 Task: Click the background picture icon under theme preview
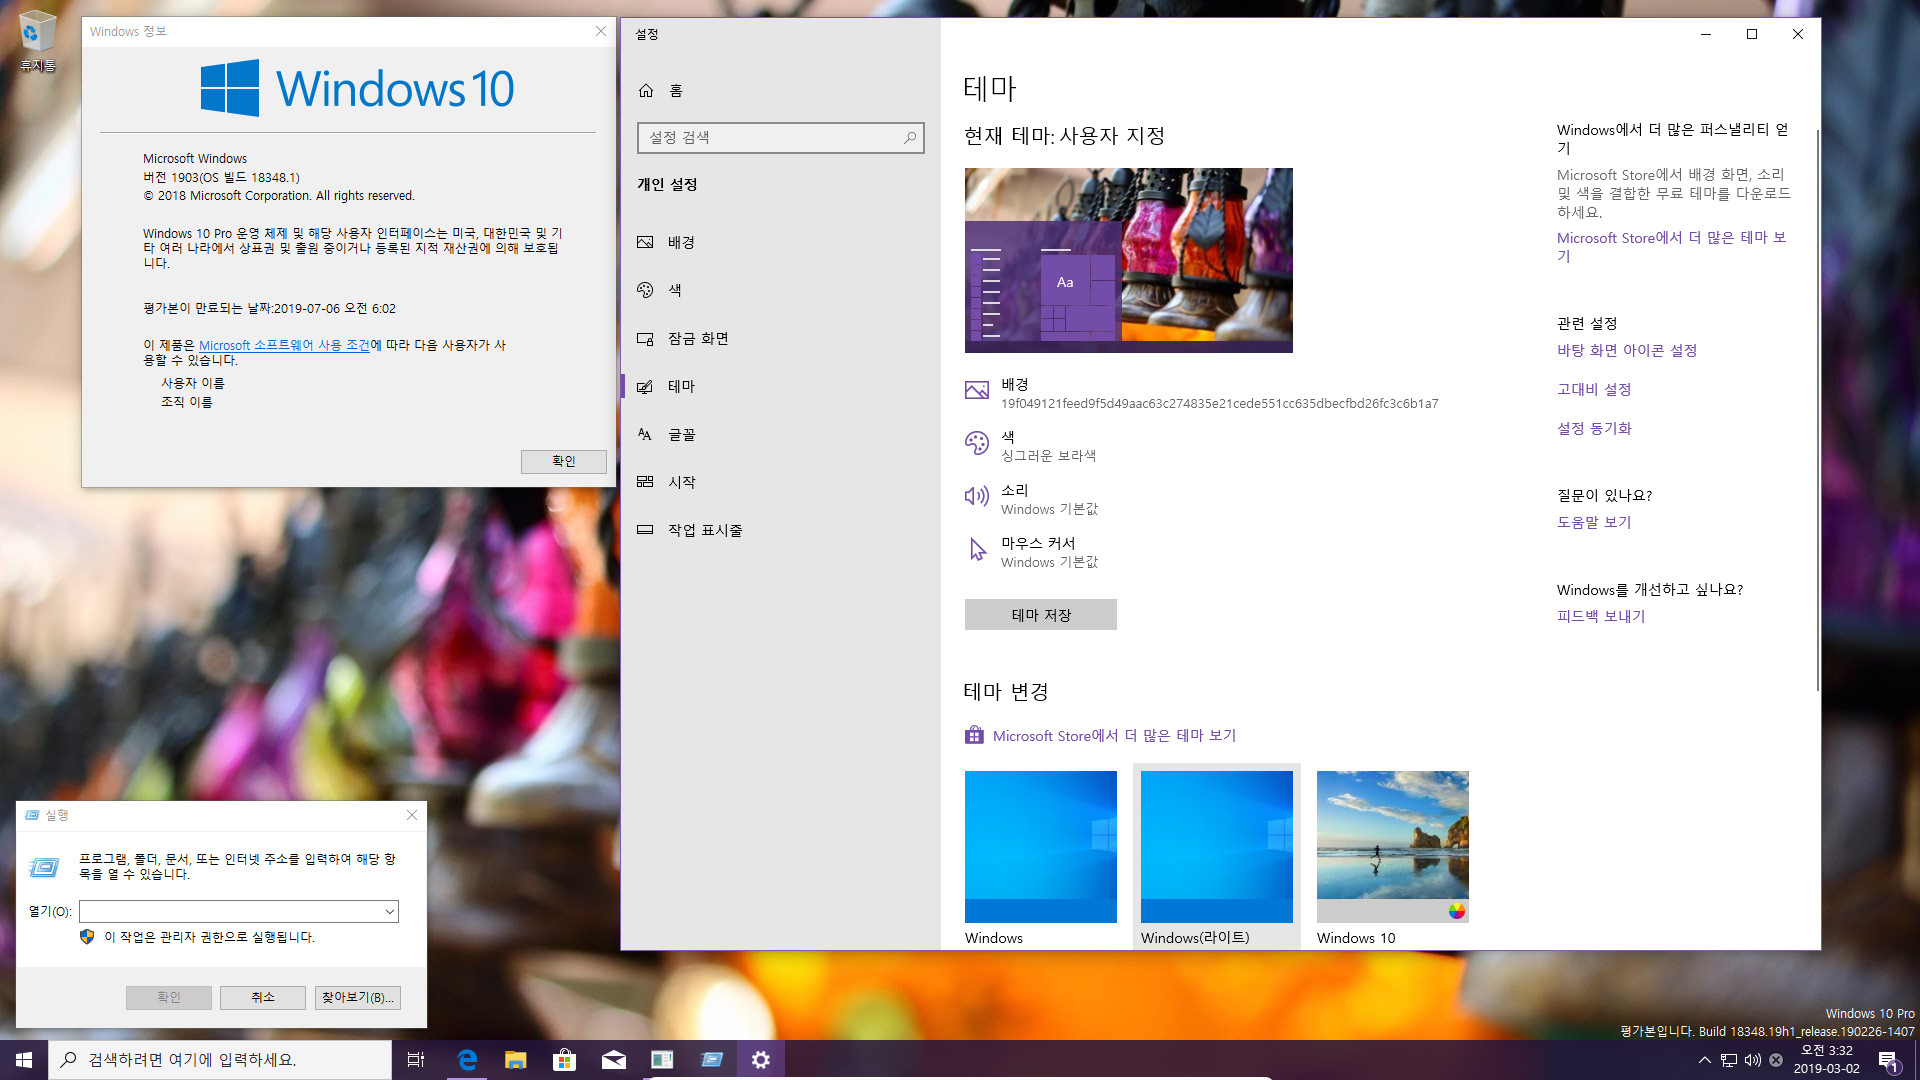[x=977, y=391]
